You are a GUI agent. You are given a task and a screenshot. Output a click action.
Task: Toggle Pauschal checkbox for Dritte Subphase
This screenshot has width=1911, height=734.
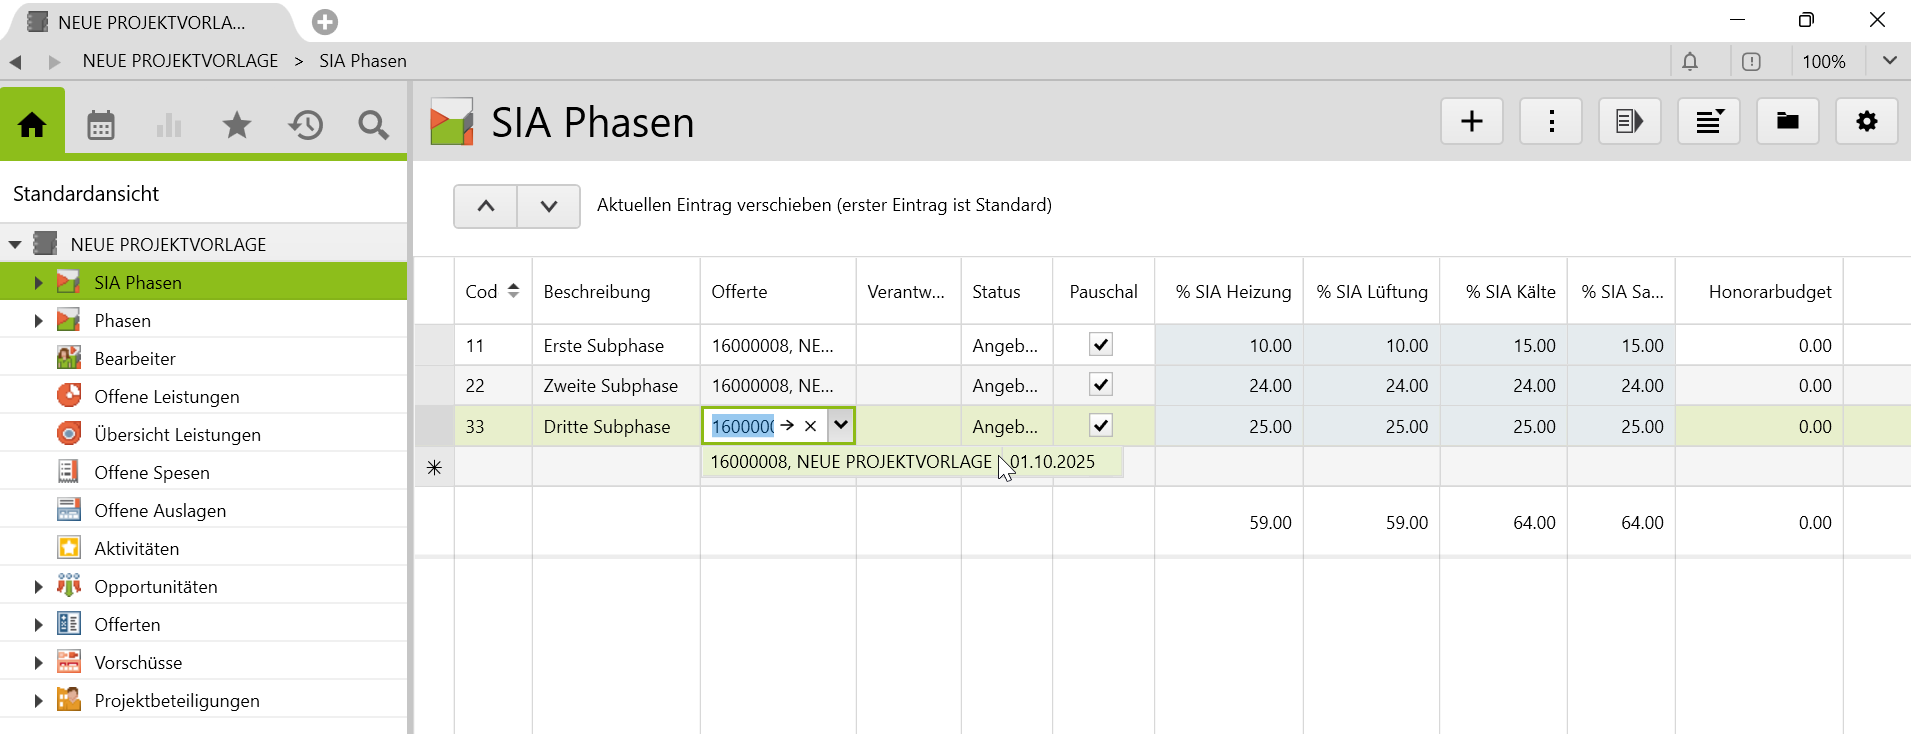[1101, 426]
